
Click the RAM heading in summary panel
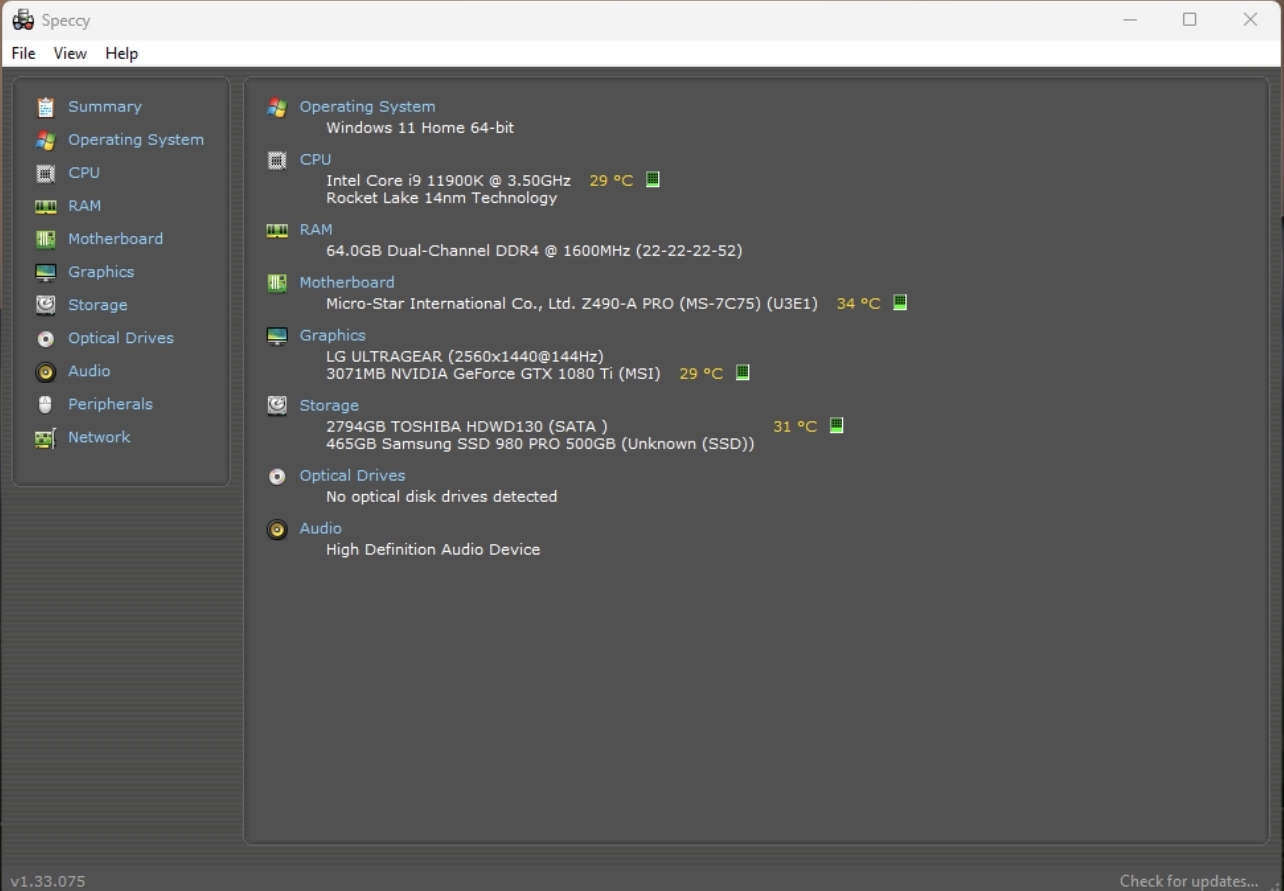point(315,229)
